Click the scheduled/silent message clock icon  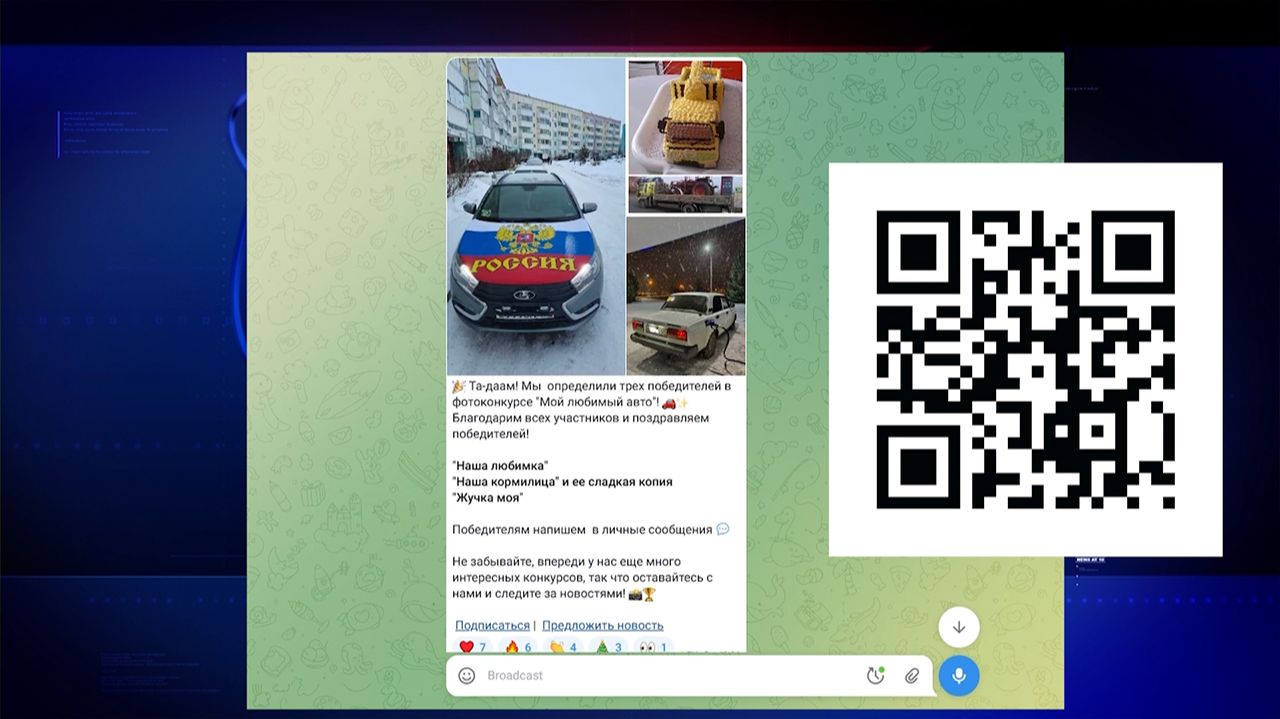[875, 676]
